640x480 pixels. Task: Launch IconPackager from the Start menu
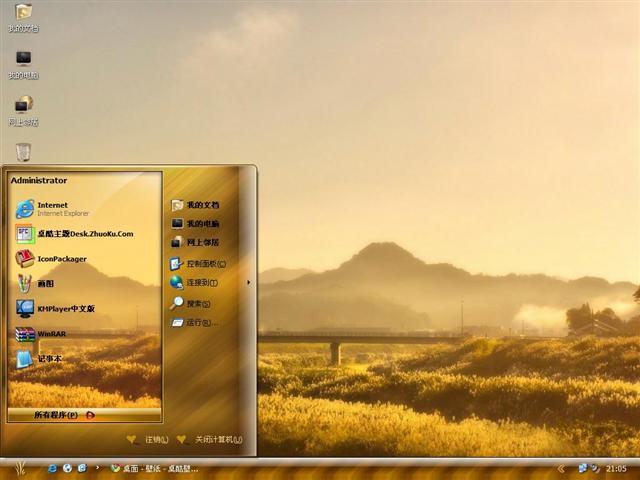(x=60, y=259)
